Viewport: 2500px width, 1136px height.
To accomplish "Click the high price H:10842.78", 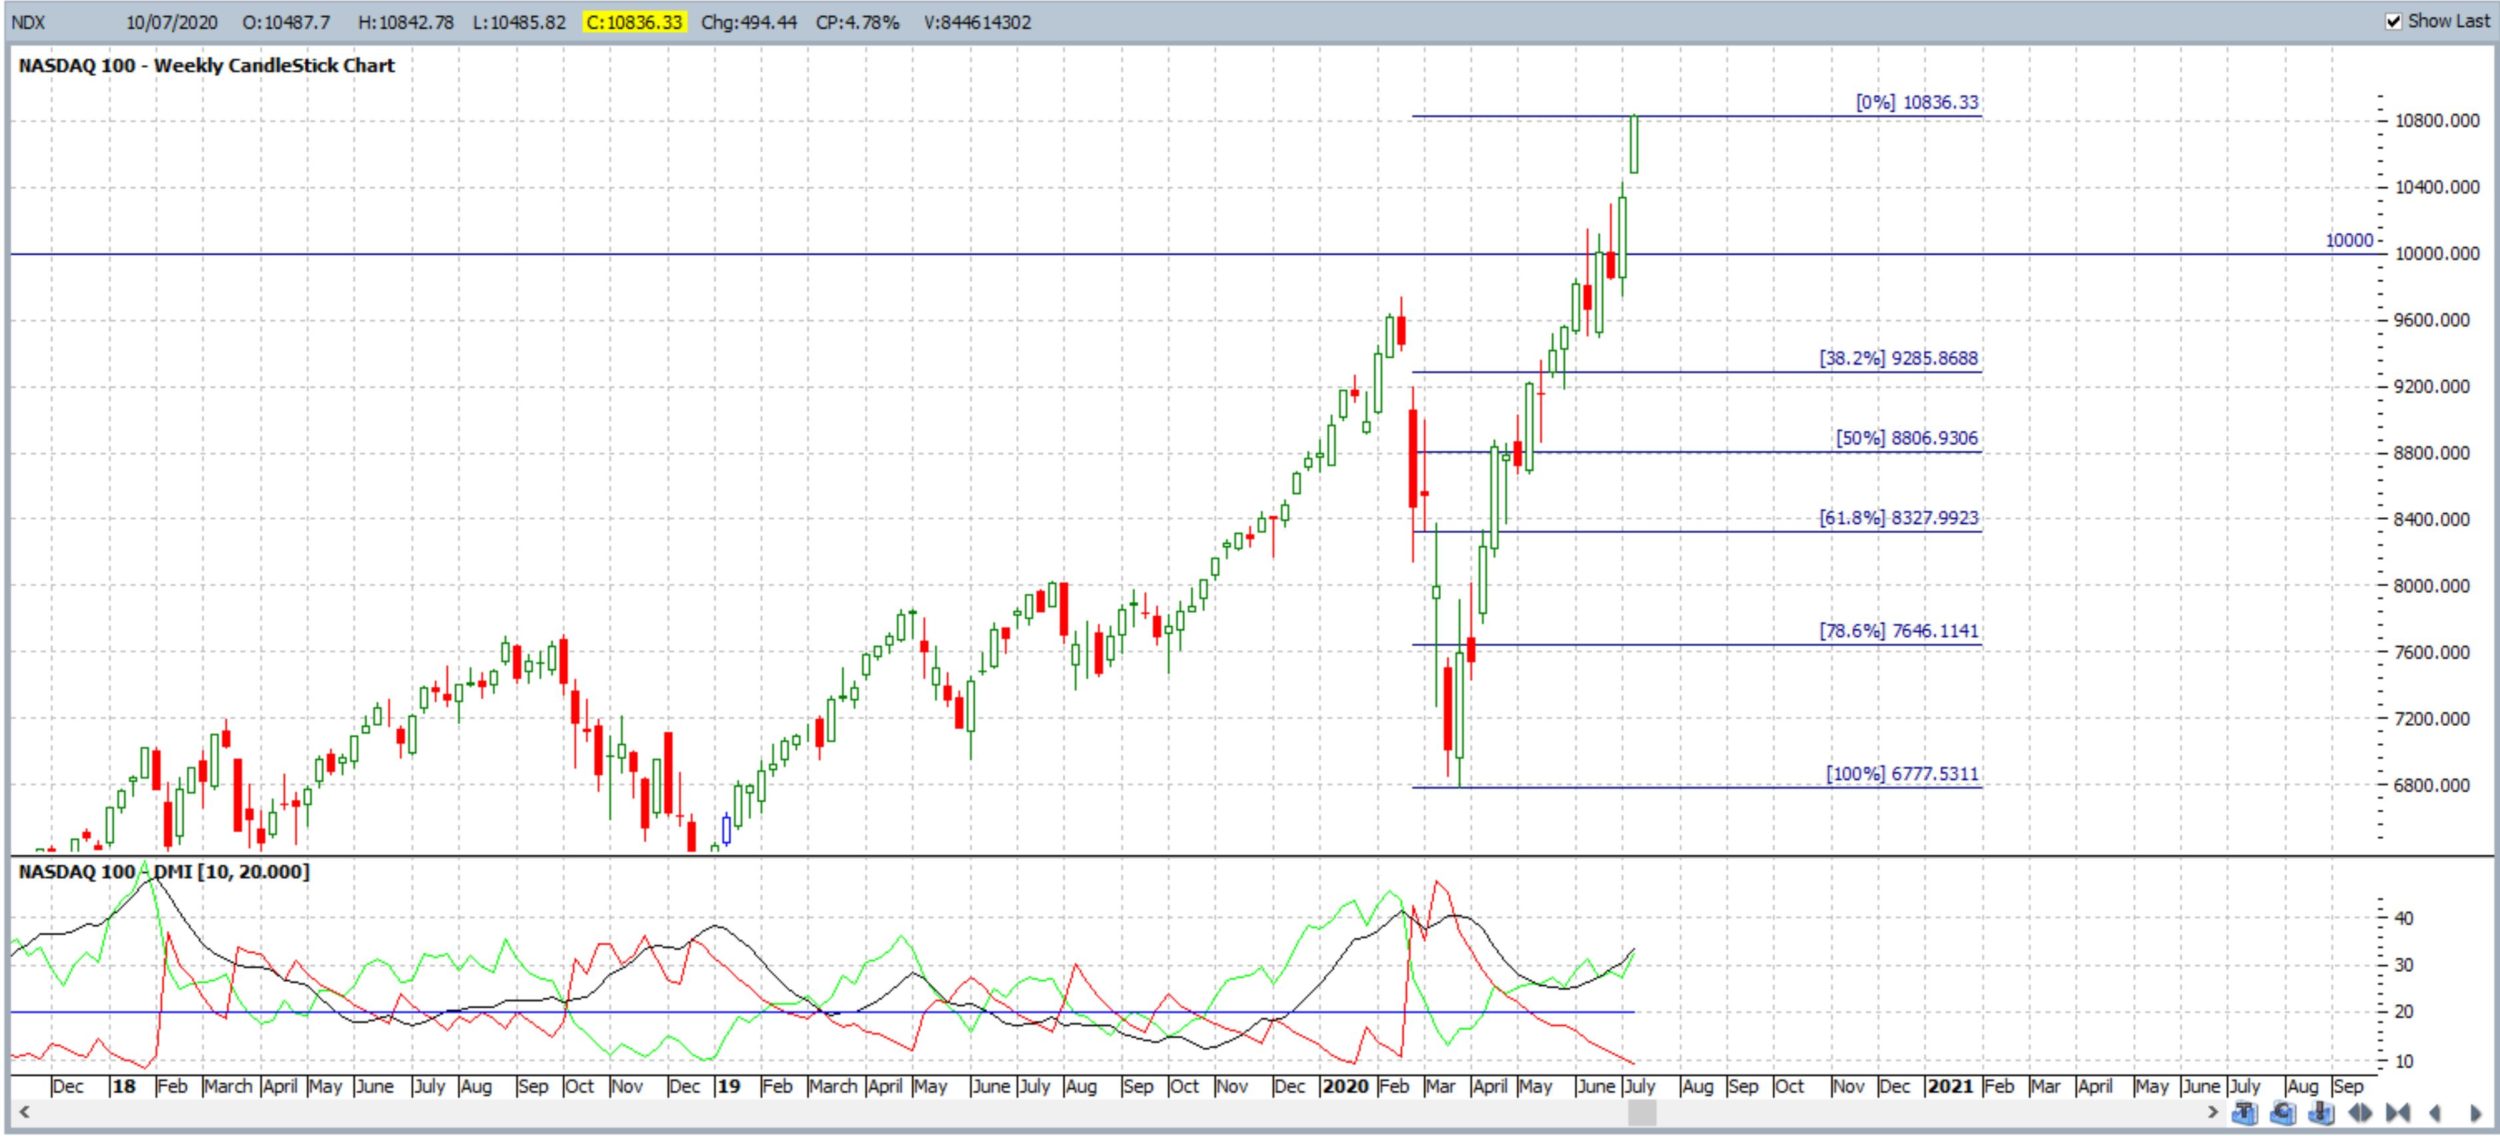I will click(x=406, y=22).
